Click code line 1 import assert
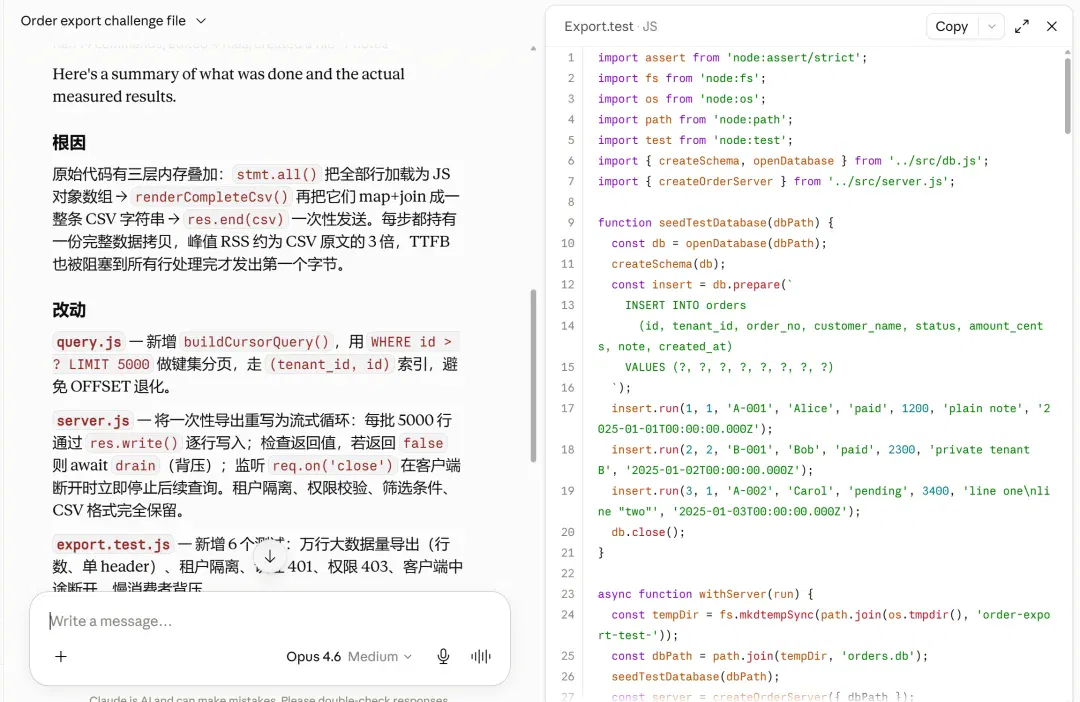Image resolution: width=1080 pixels, height=702 pixels. point(732,58)
